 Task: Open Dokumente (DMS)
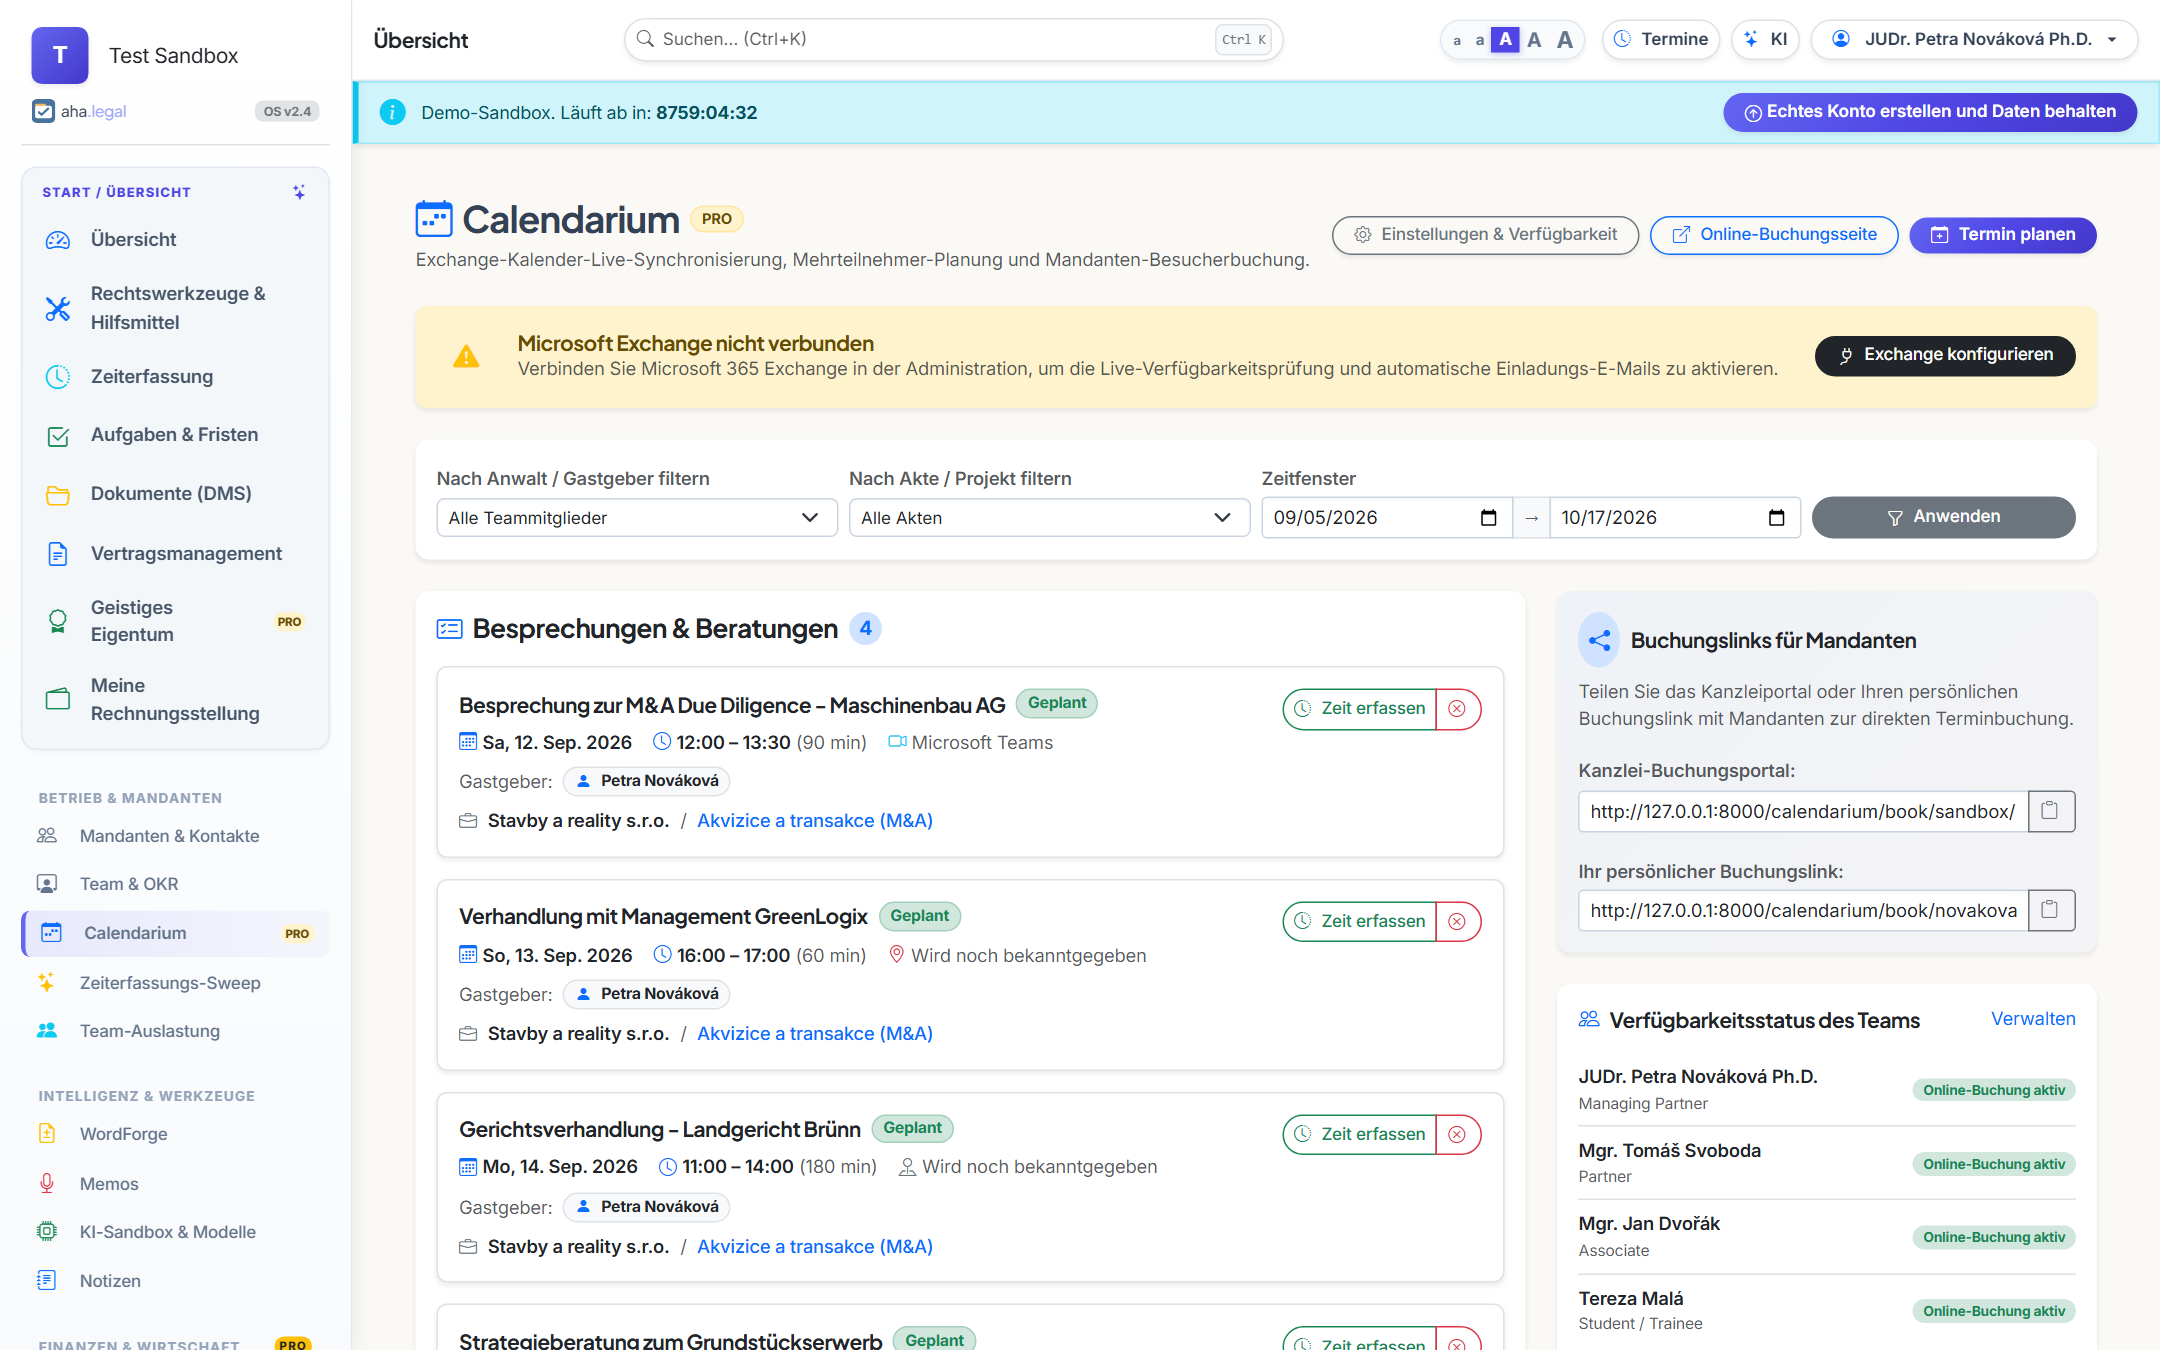tap(176, 494)
